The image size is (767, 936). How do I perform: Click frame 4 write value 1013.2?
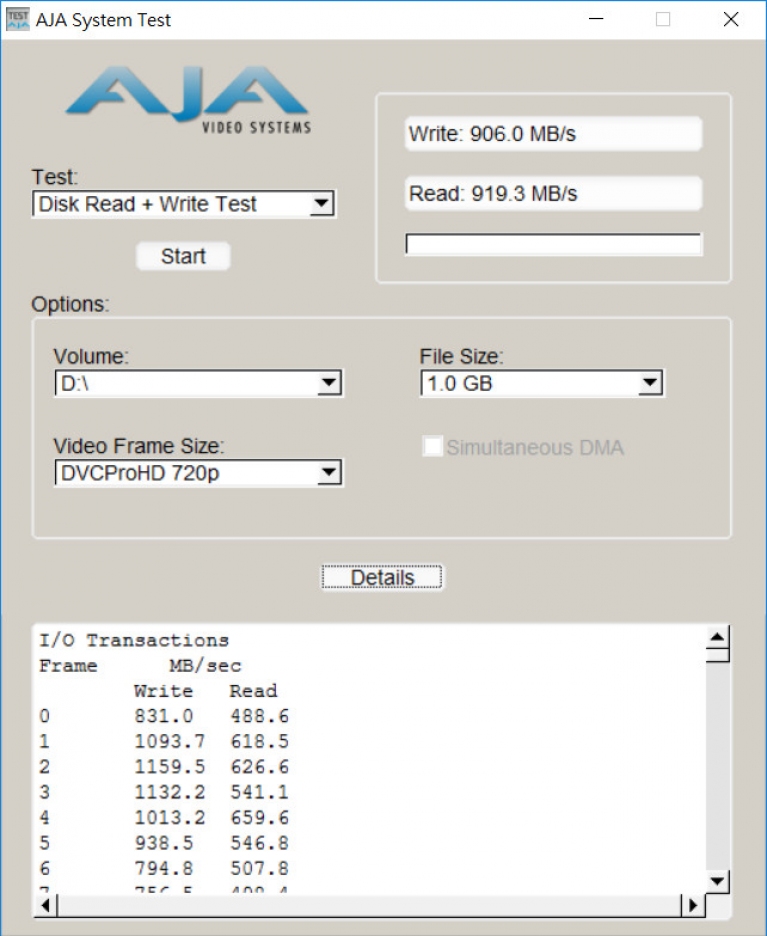pos(170,817)
